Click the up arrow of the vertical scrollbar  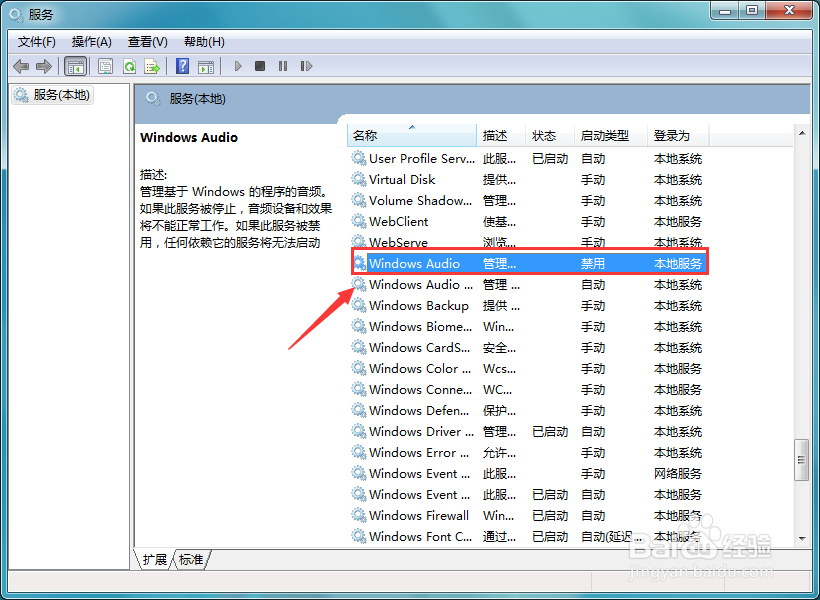(x=802, y=133)
